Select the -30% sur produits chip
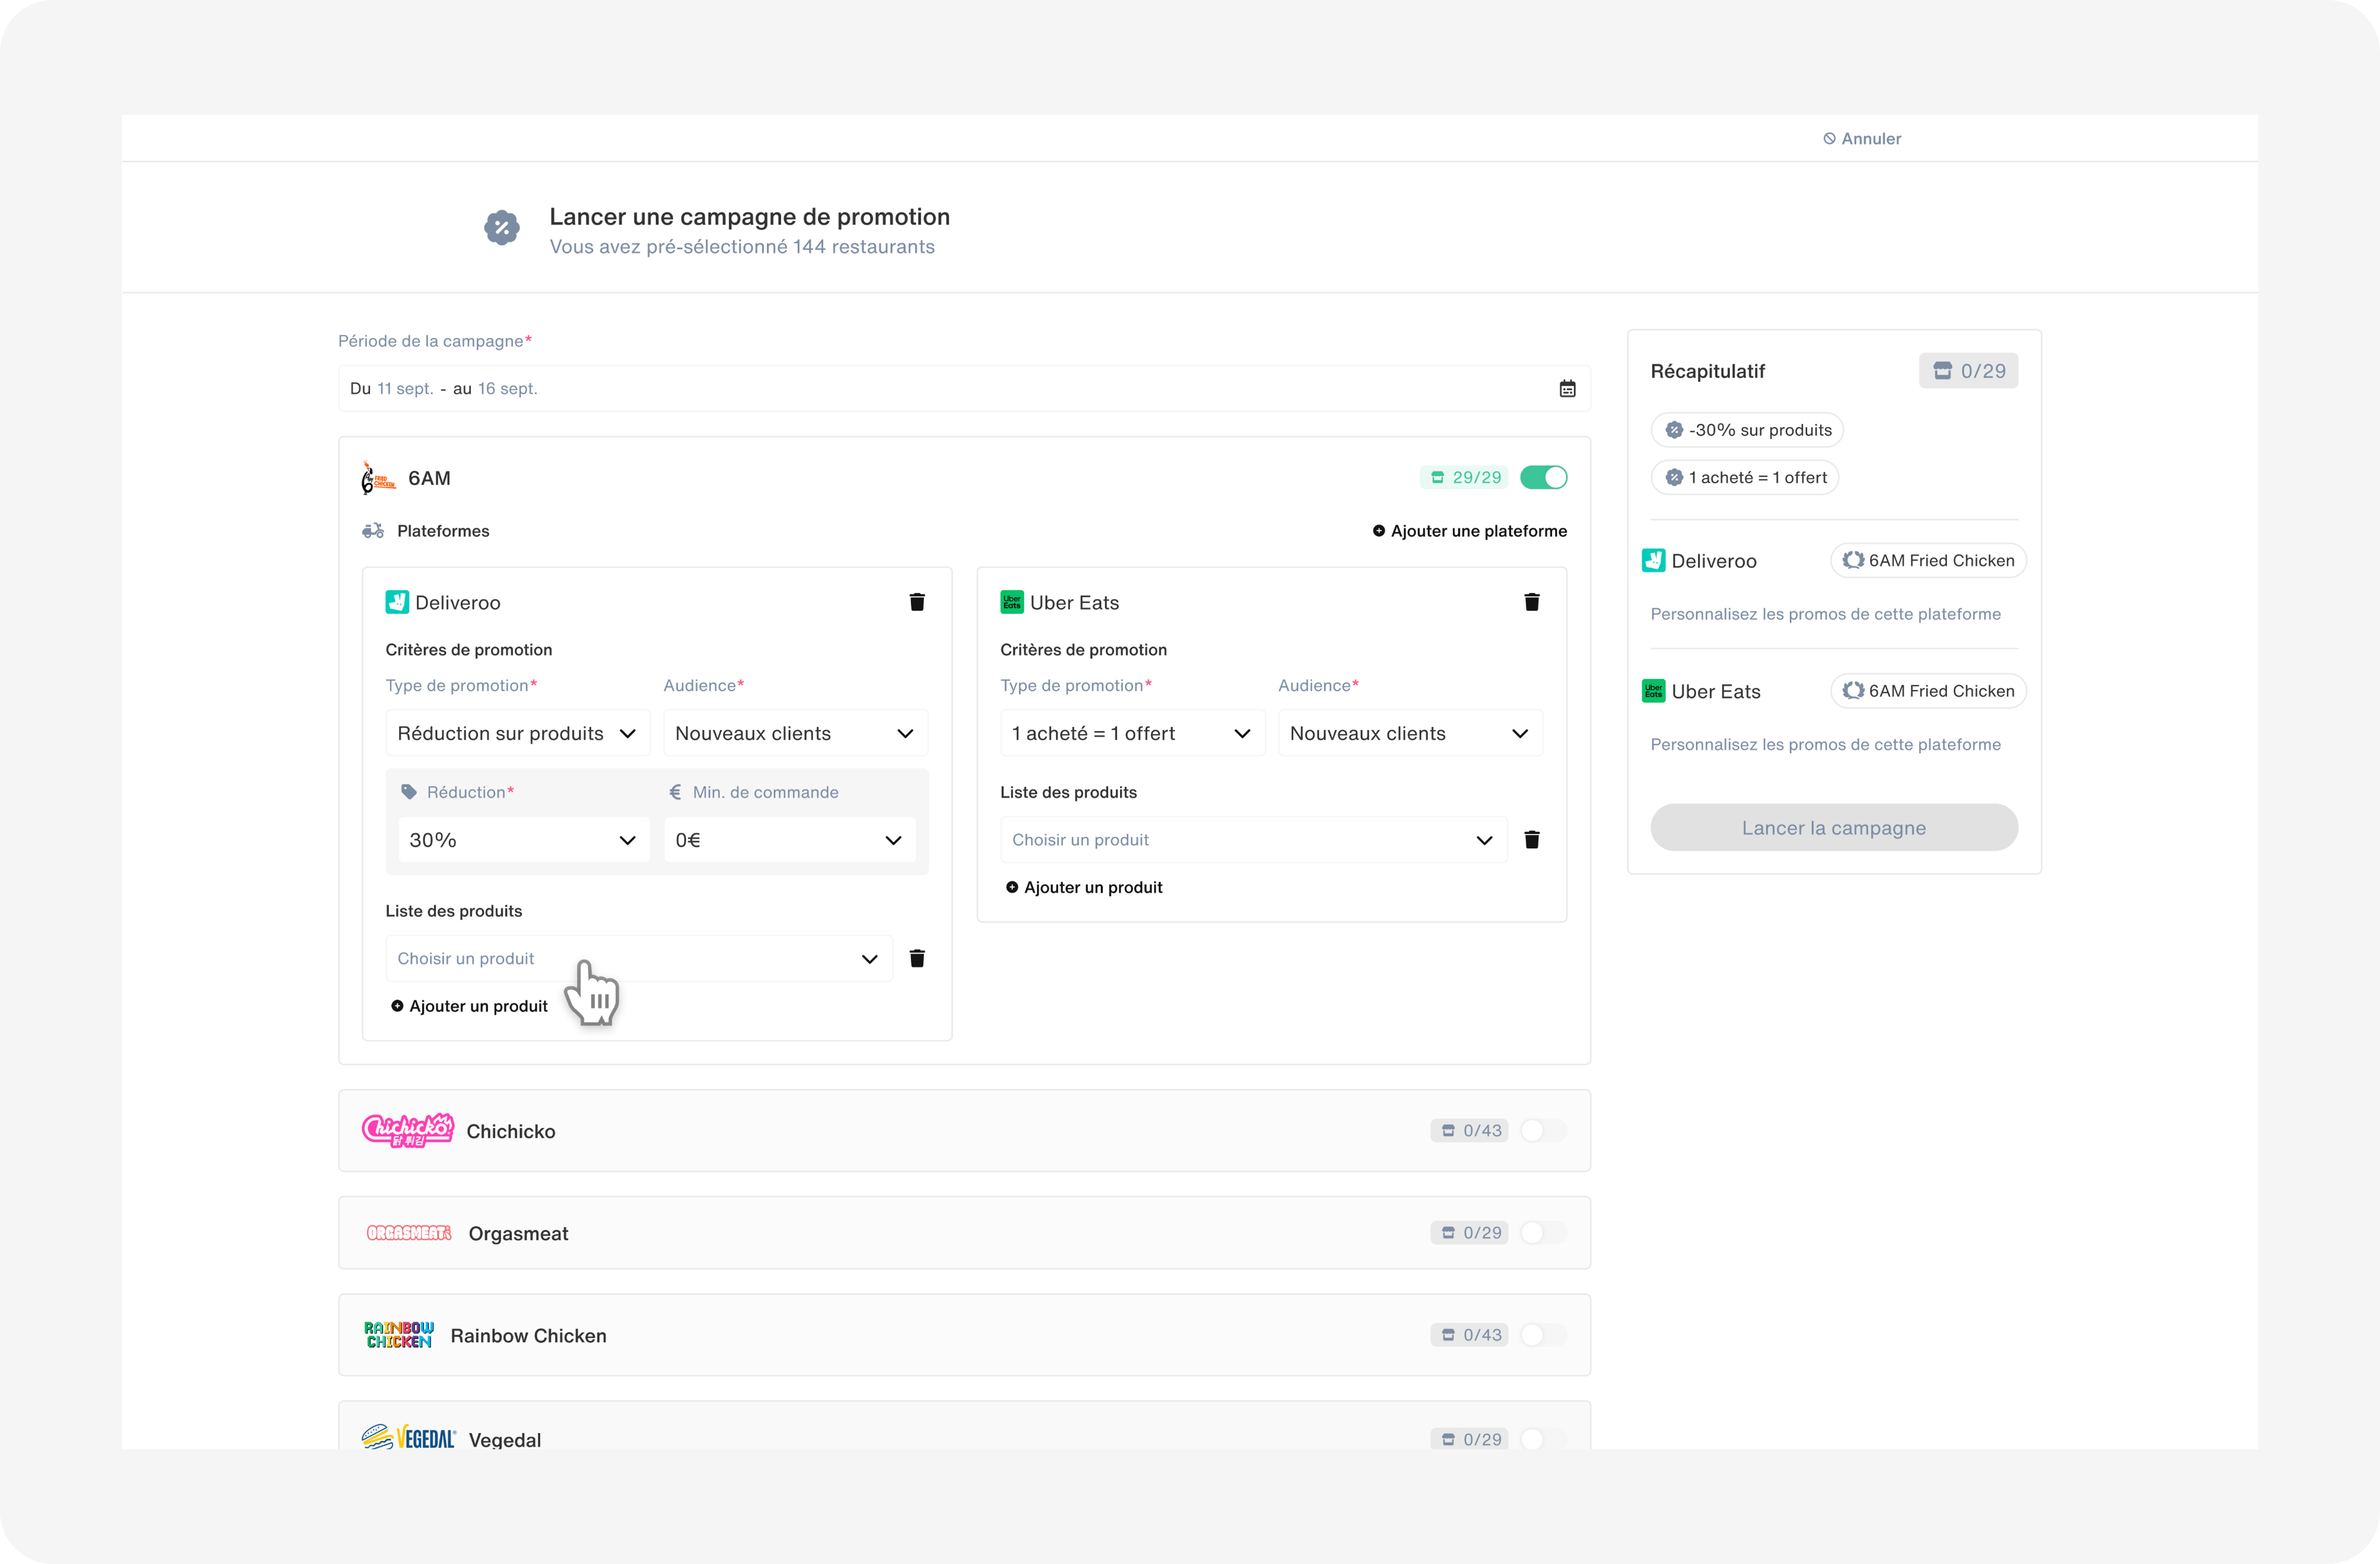The height and width of the screenshot is (1564, 2380). click(1747, 430)
